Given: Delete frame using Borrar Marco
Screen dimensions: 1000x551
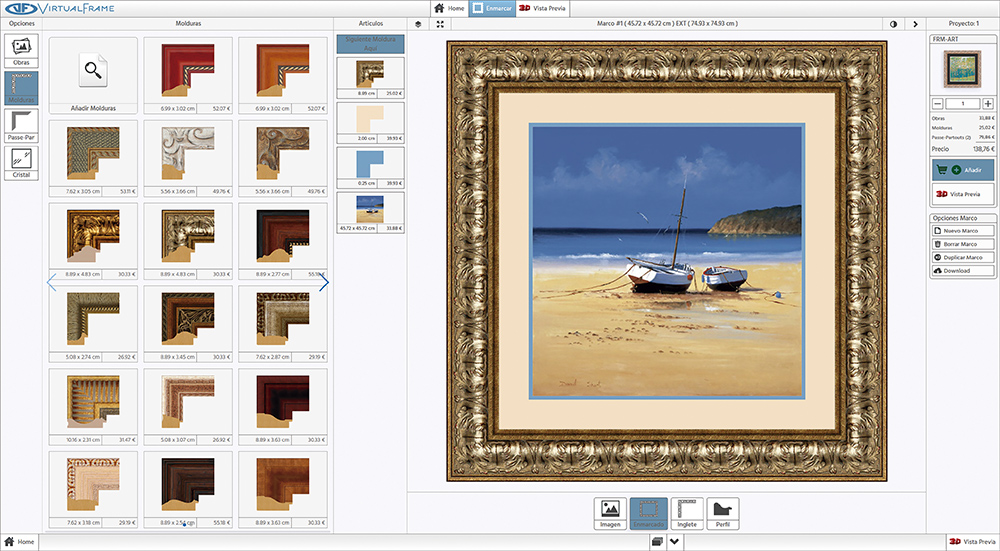Looking at the screenshot, I should 963,244.
